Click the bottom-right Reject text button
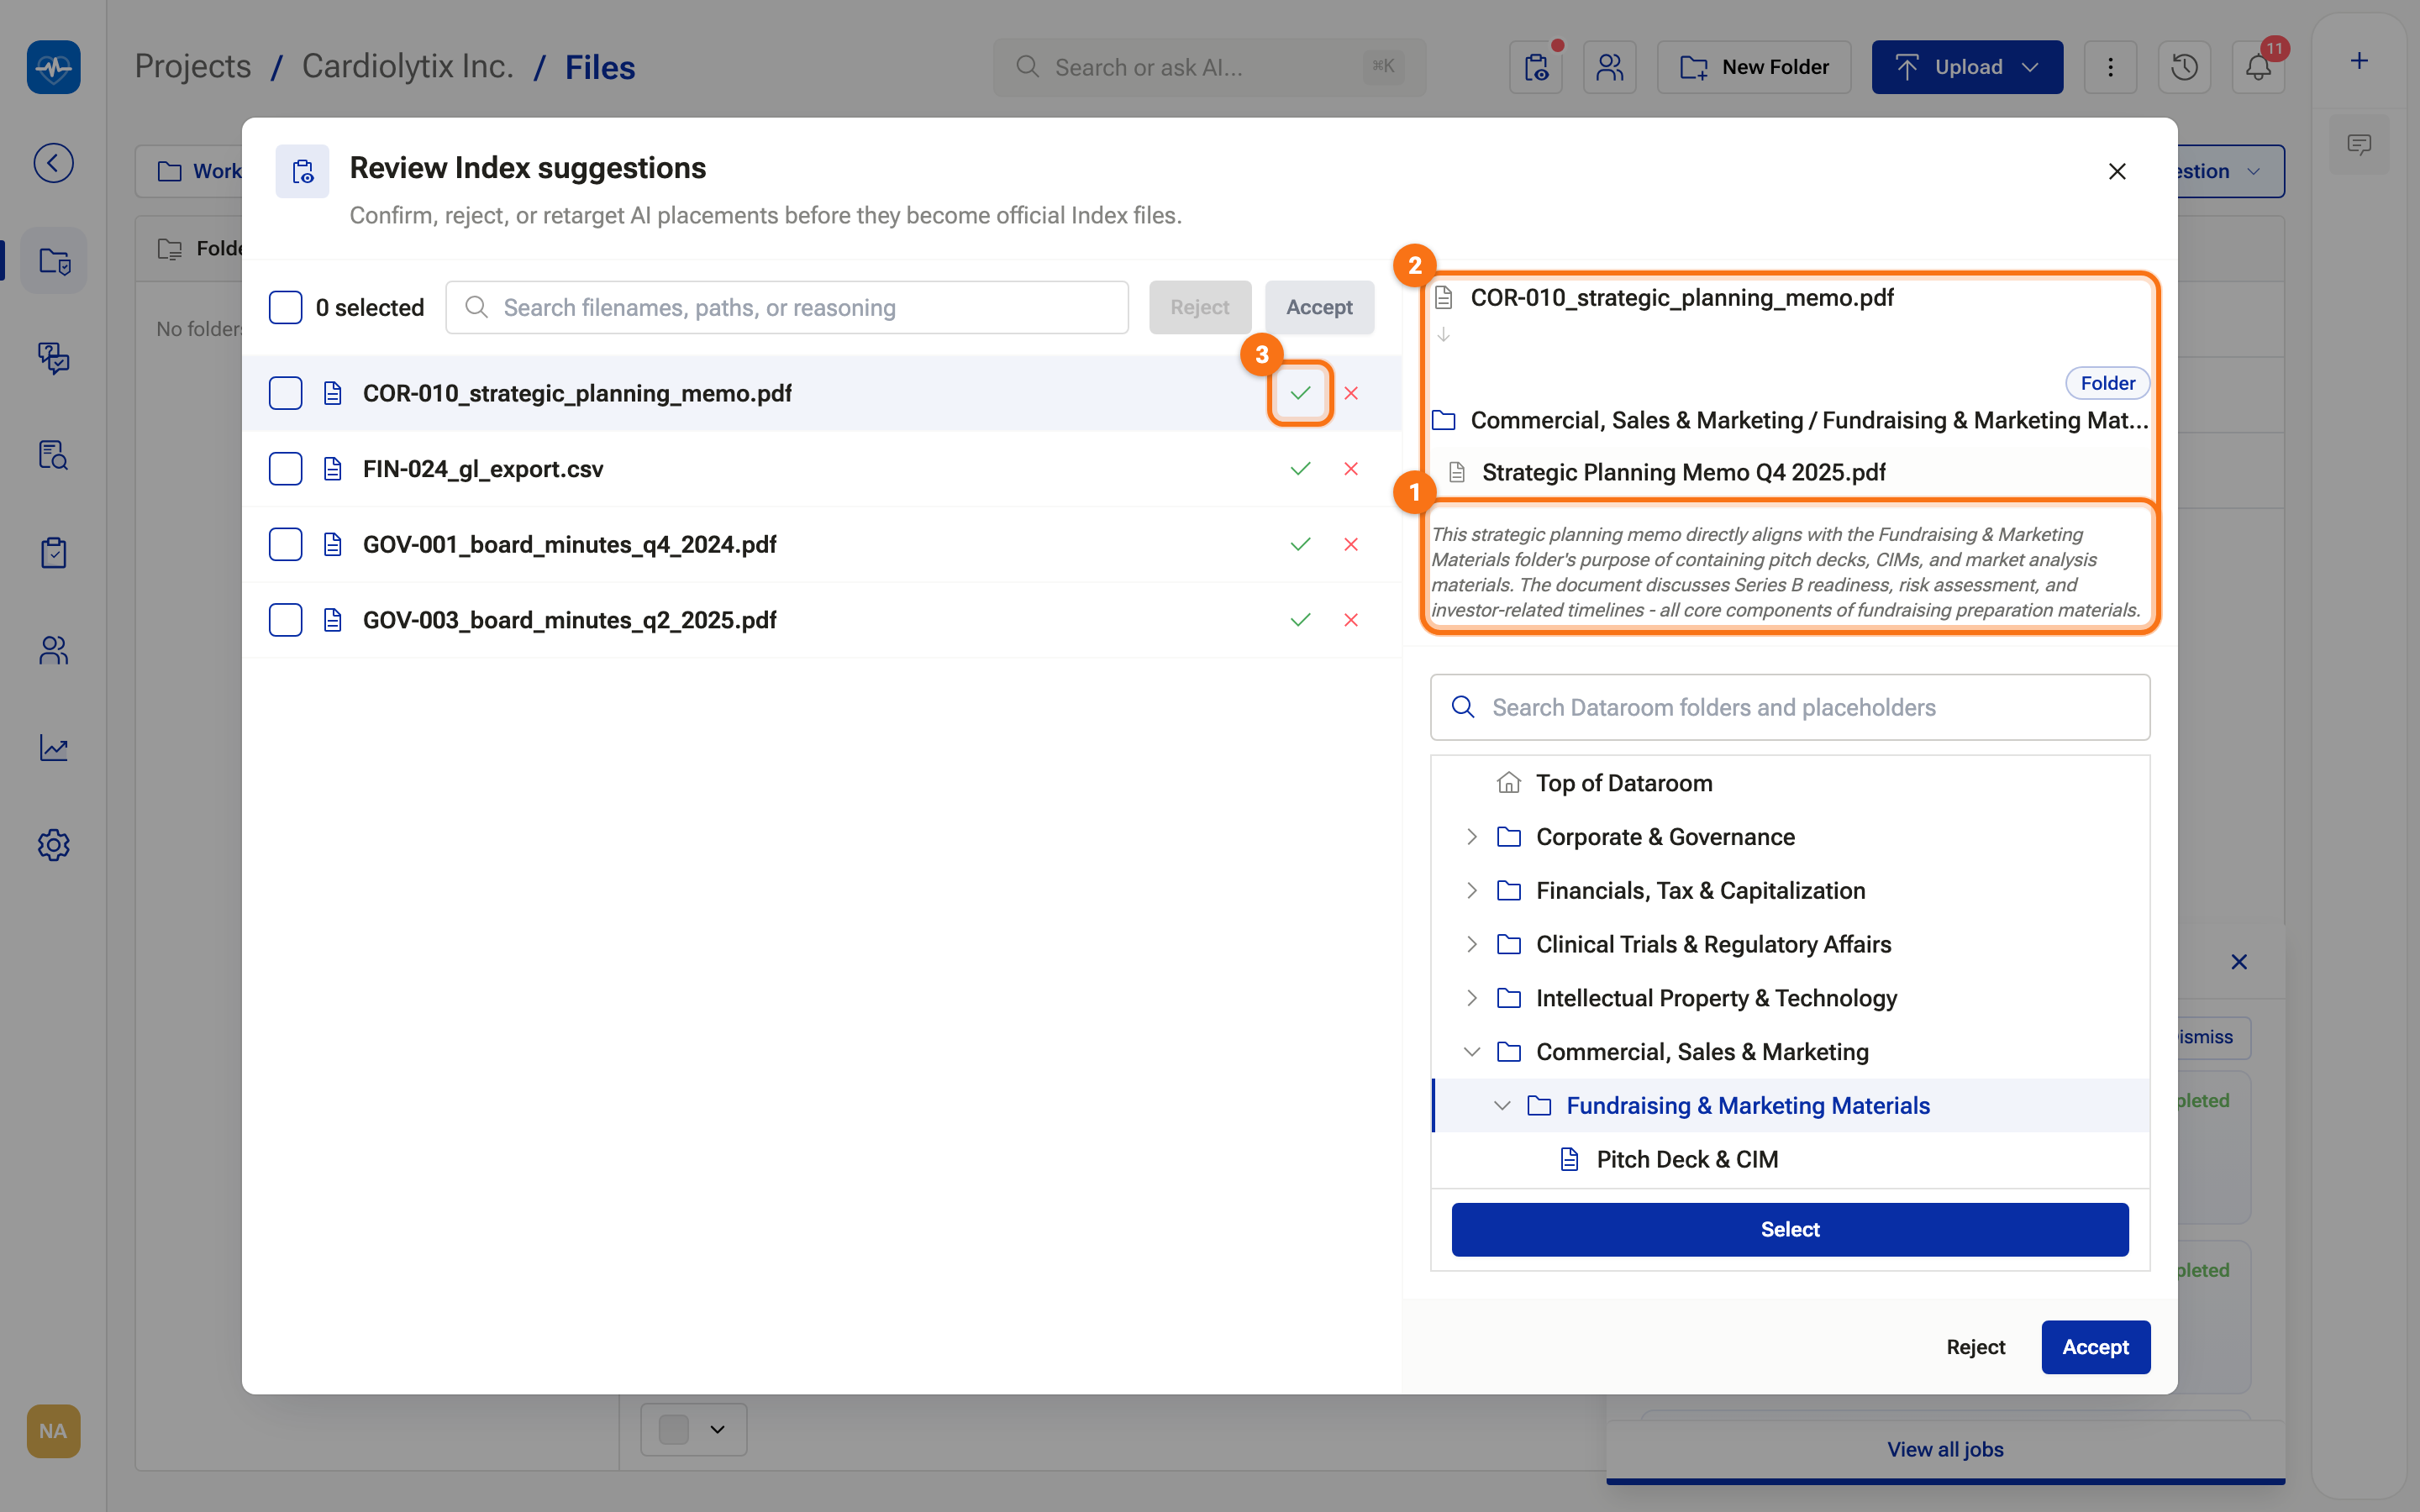 (1975, 1347)
